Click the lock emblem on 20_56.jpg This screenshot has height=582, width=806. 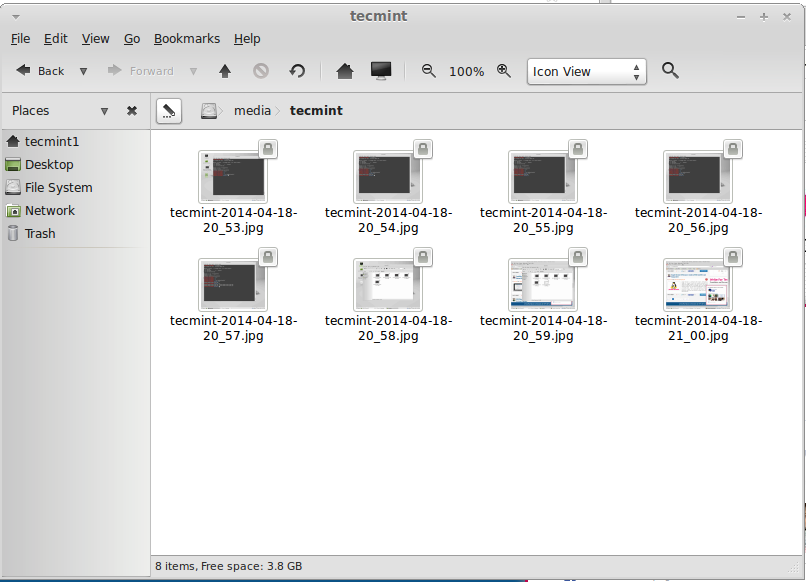733,149
